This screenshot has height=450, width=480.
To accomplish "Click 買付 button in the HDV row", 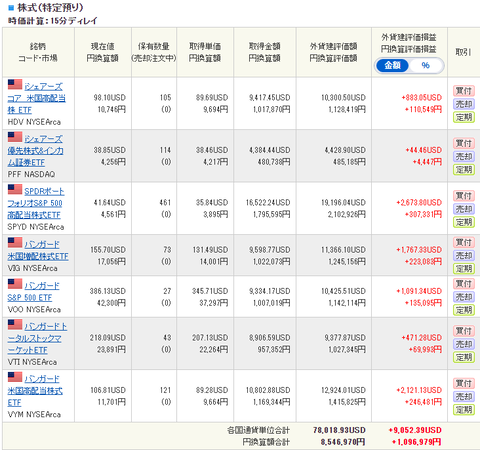I will pos(463,91).
